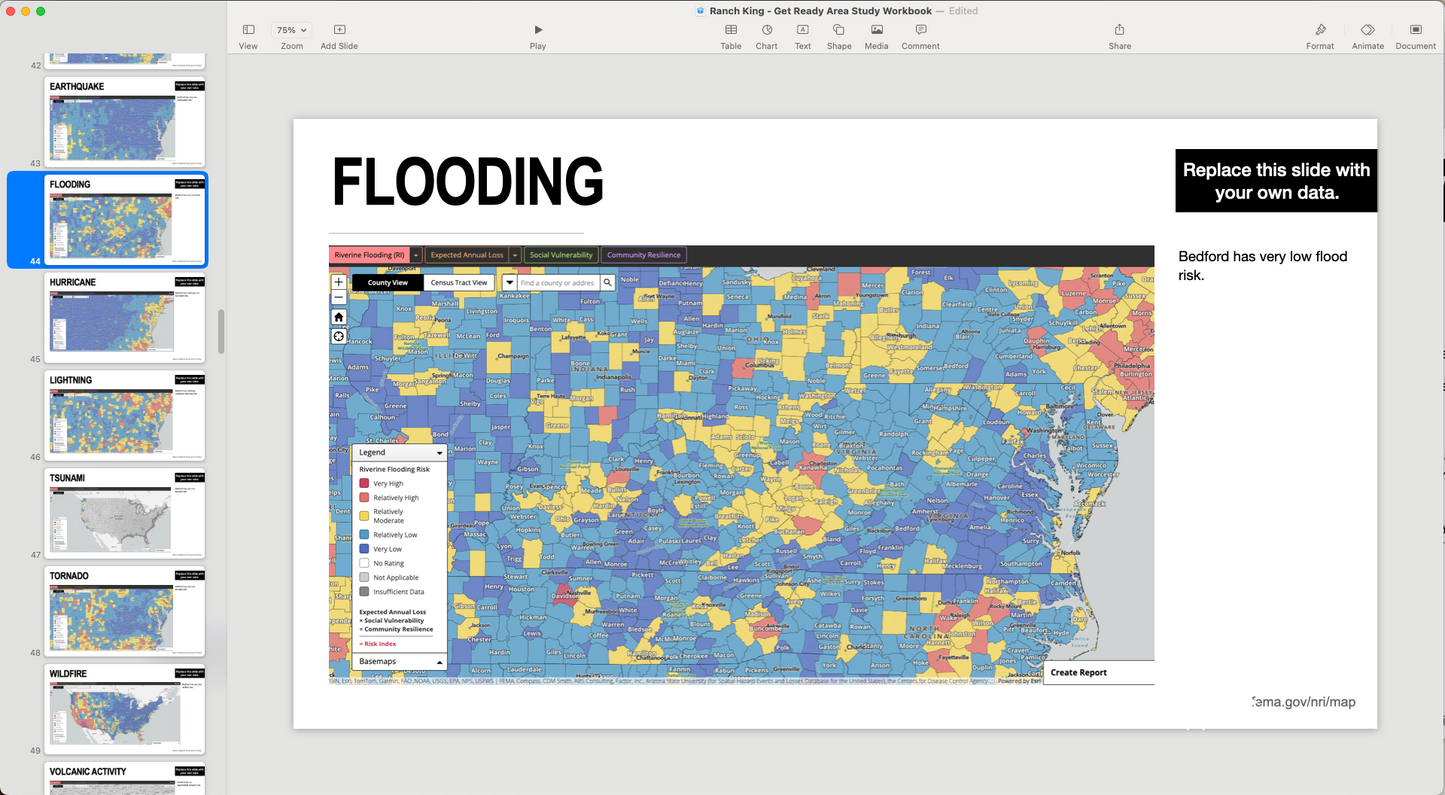The image size is (1445, 795).
Task: Click 'Replace this slide with your own data' box
Action: point(1276,181)
